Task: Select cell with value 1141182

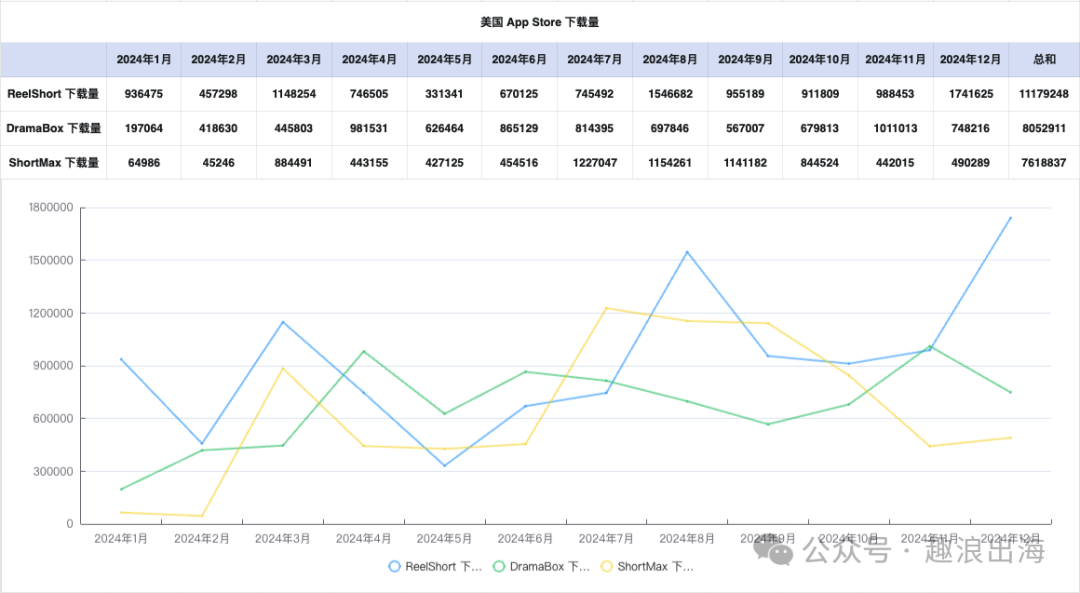Action: [745, 163]
